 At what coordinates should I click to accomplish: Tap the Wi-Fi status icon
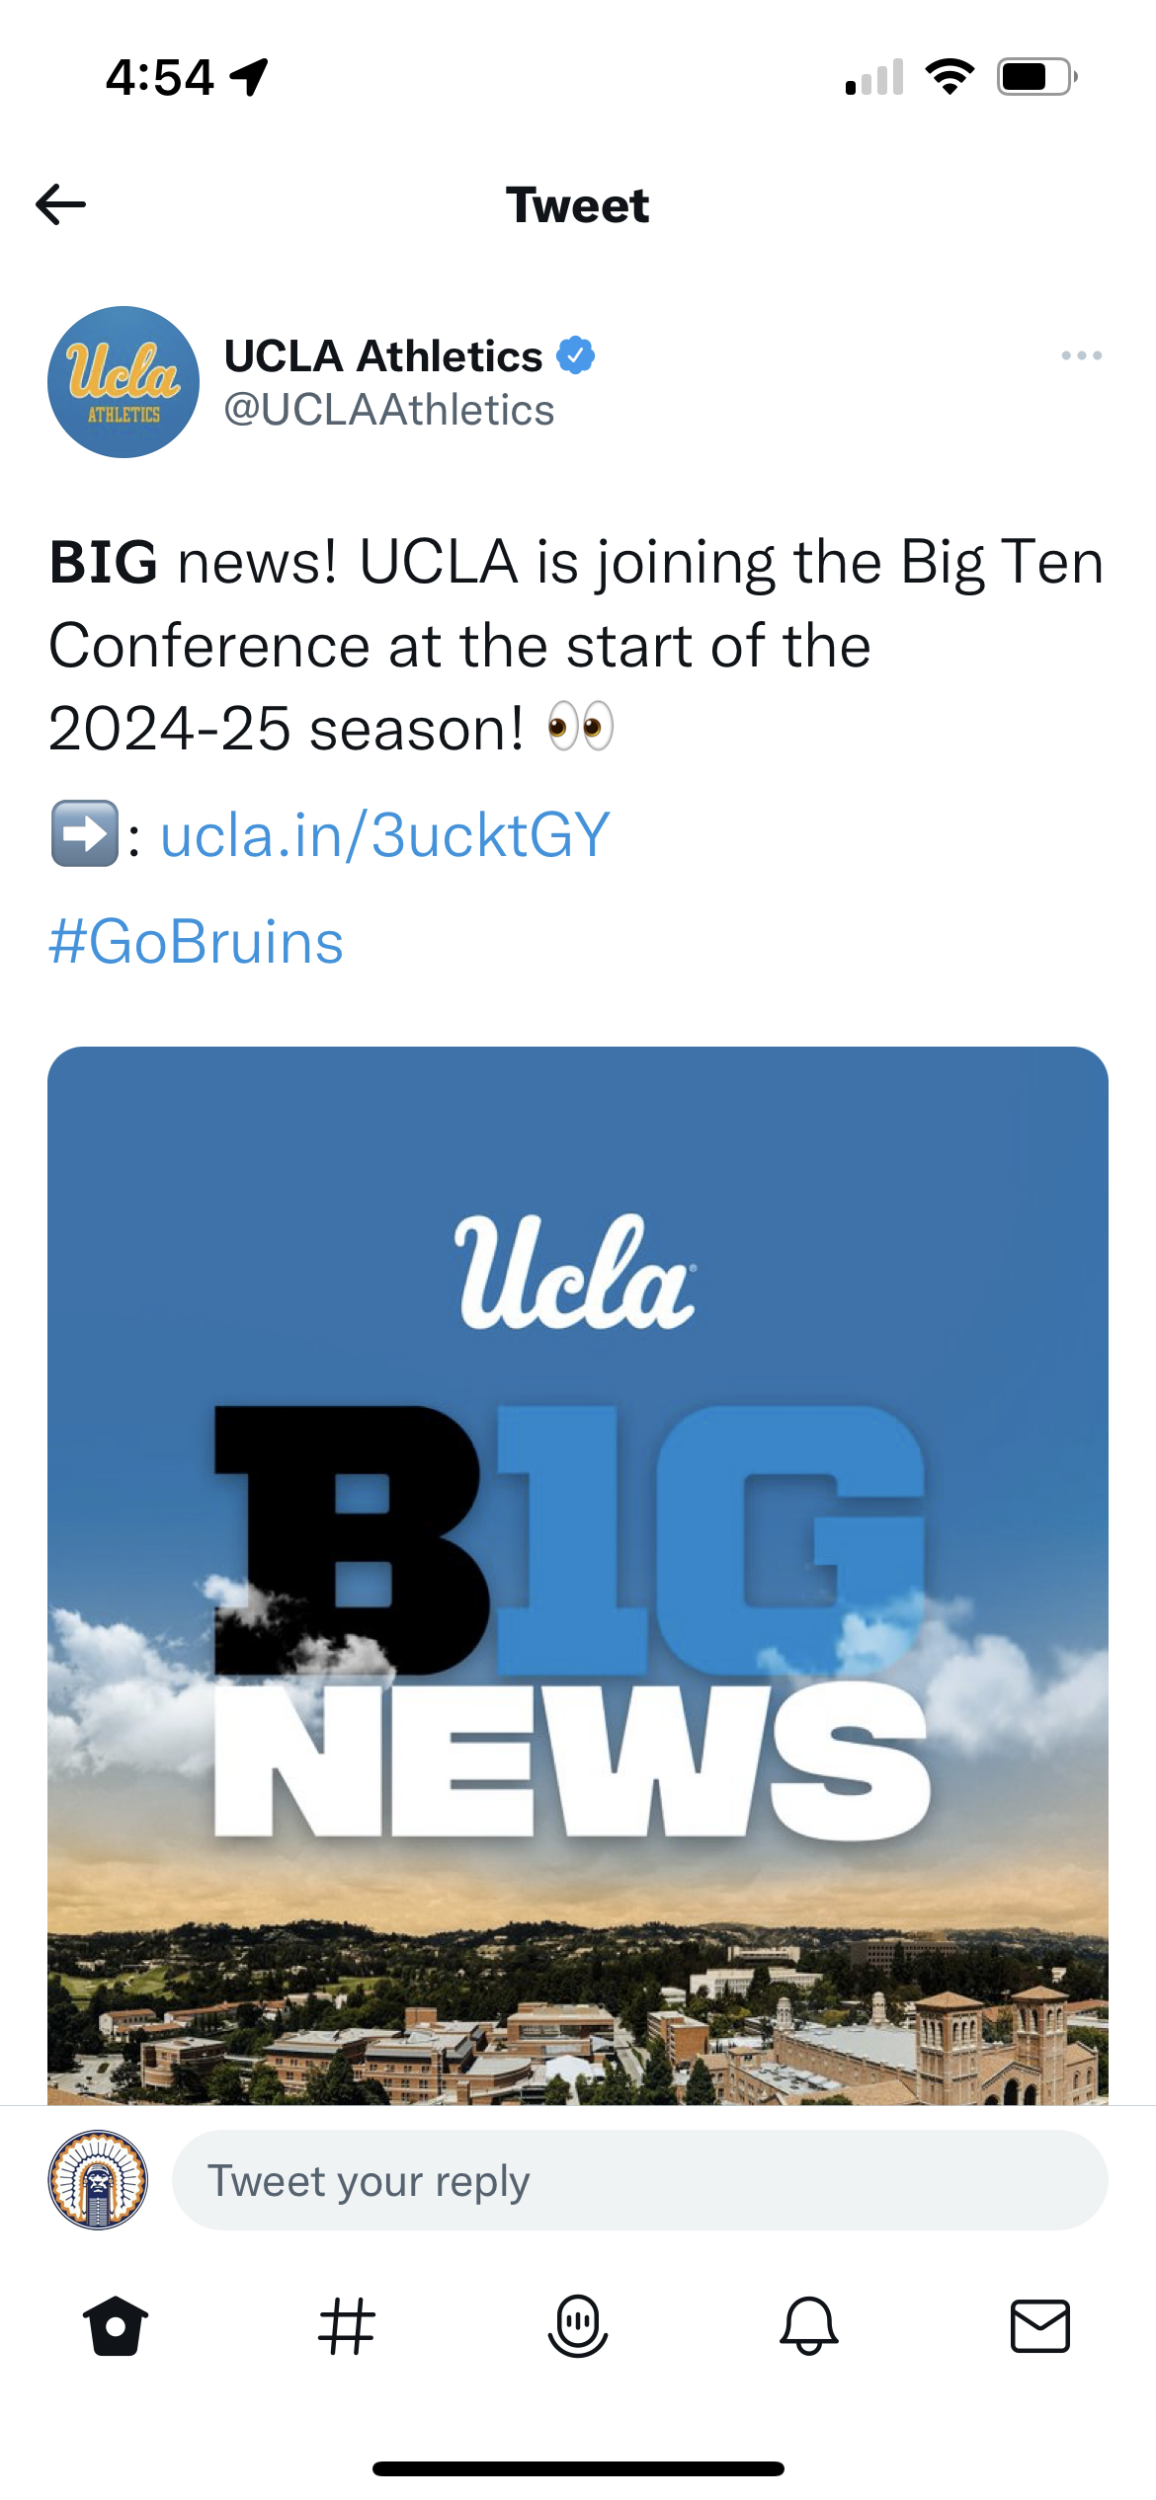point(950,77)
